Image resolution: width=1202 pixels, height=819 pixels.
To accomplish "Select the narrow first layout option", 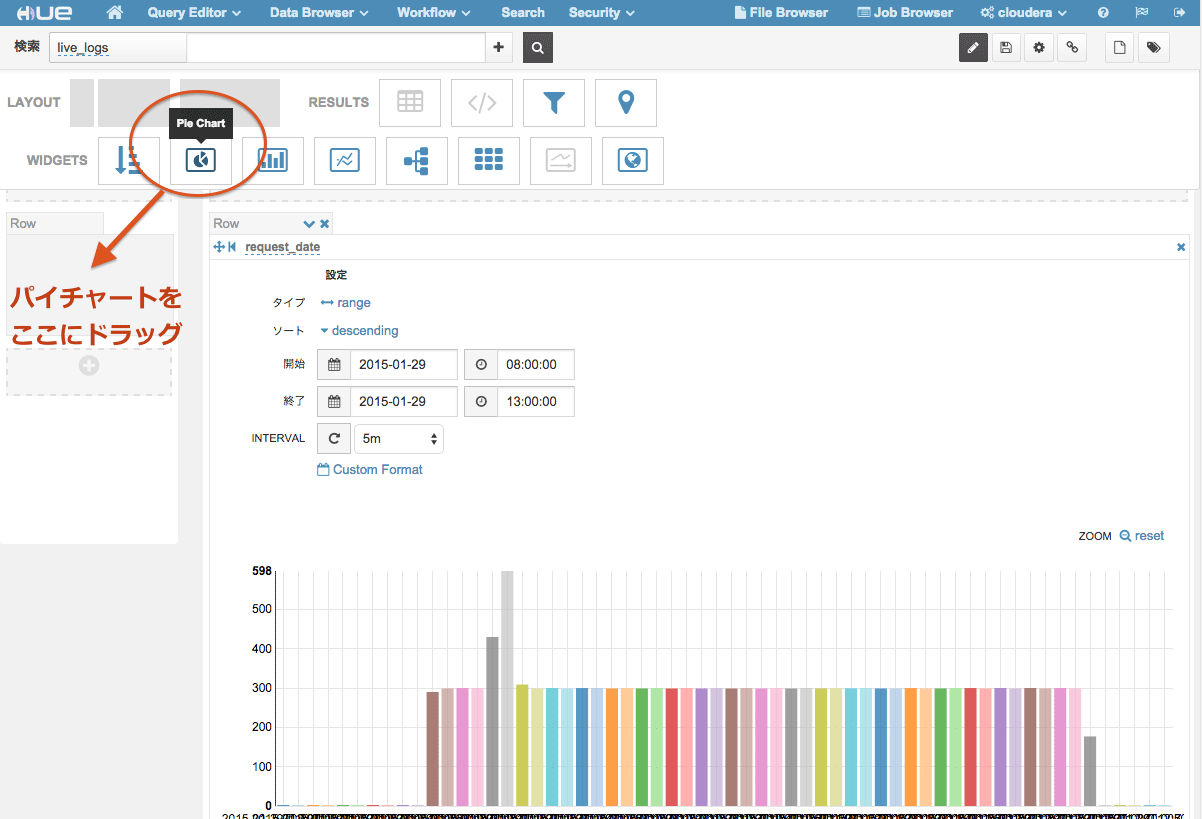I will (82, 103).
